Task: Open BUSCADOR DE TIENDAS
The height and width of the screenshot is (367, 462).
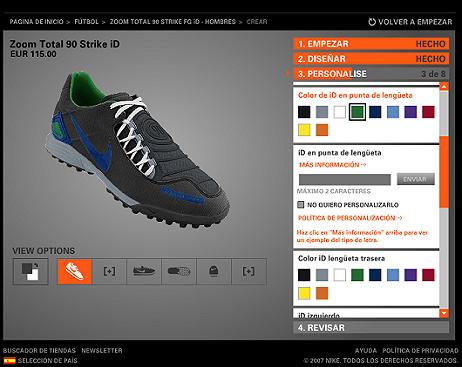Action: pyautogui.click(x=39, y=351)
